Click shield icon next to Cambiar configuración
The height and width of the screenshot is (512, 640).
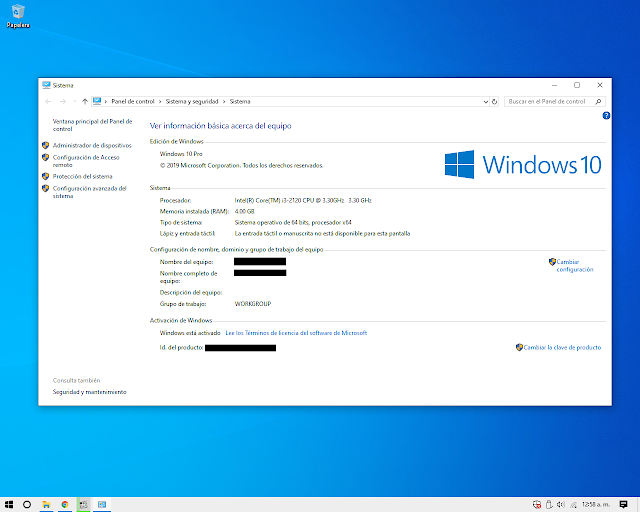click(552, 262)
